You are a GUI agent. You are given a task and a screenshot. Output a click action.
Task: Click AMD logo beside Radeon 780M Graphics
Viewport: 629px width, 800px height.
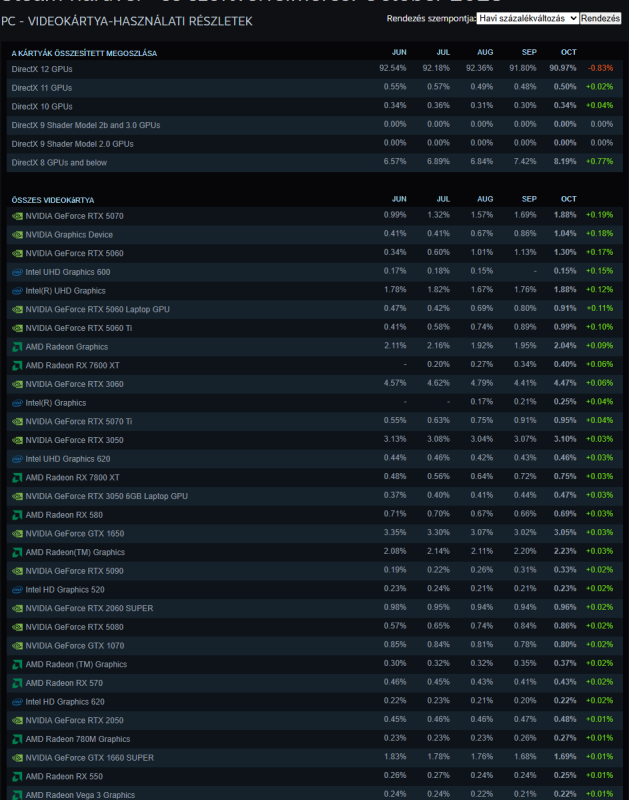point(17,739)
